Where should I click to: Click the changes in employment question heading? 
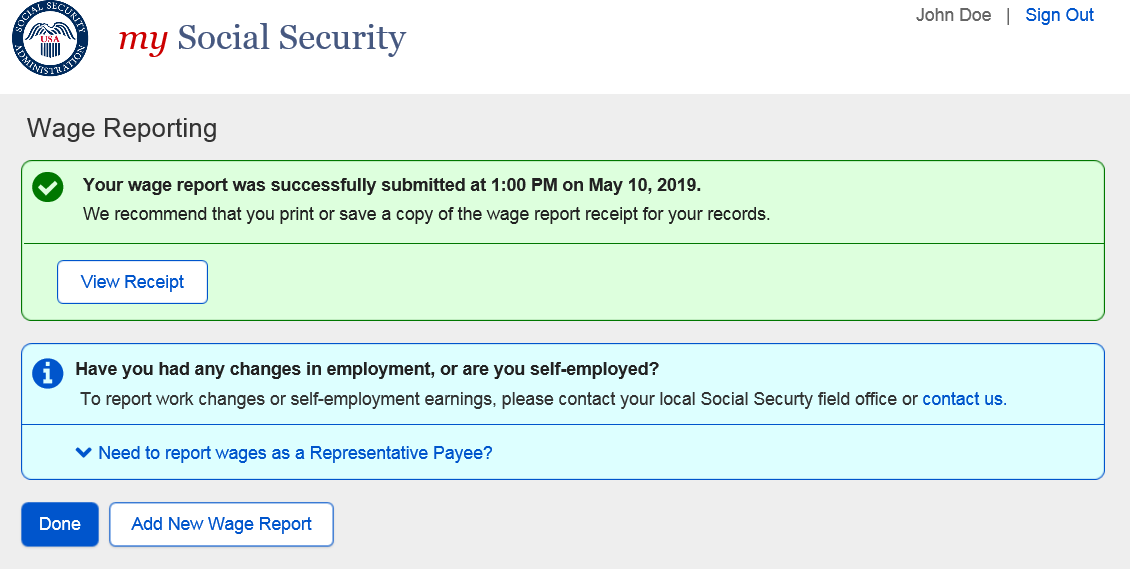coord(367,369)
